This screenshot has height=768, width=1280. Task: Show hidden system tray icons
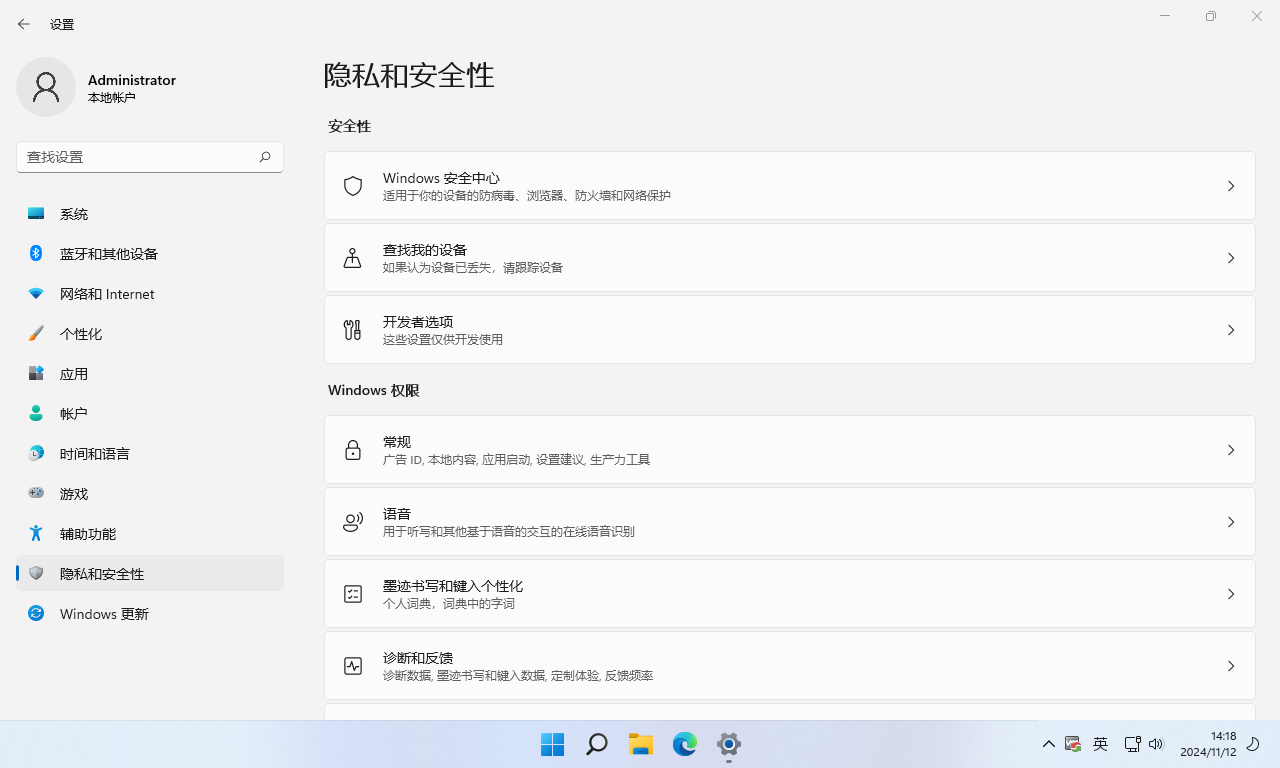1048,744
